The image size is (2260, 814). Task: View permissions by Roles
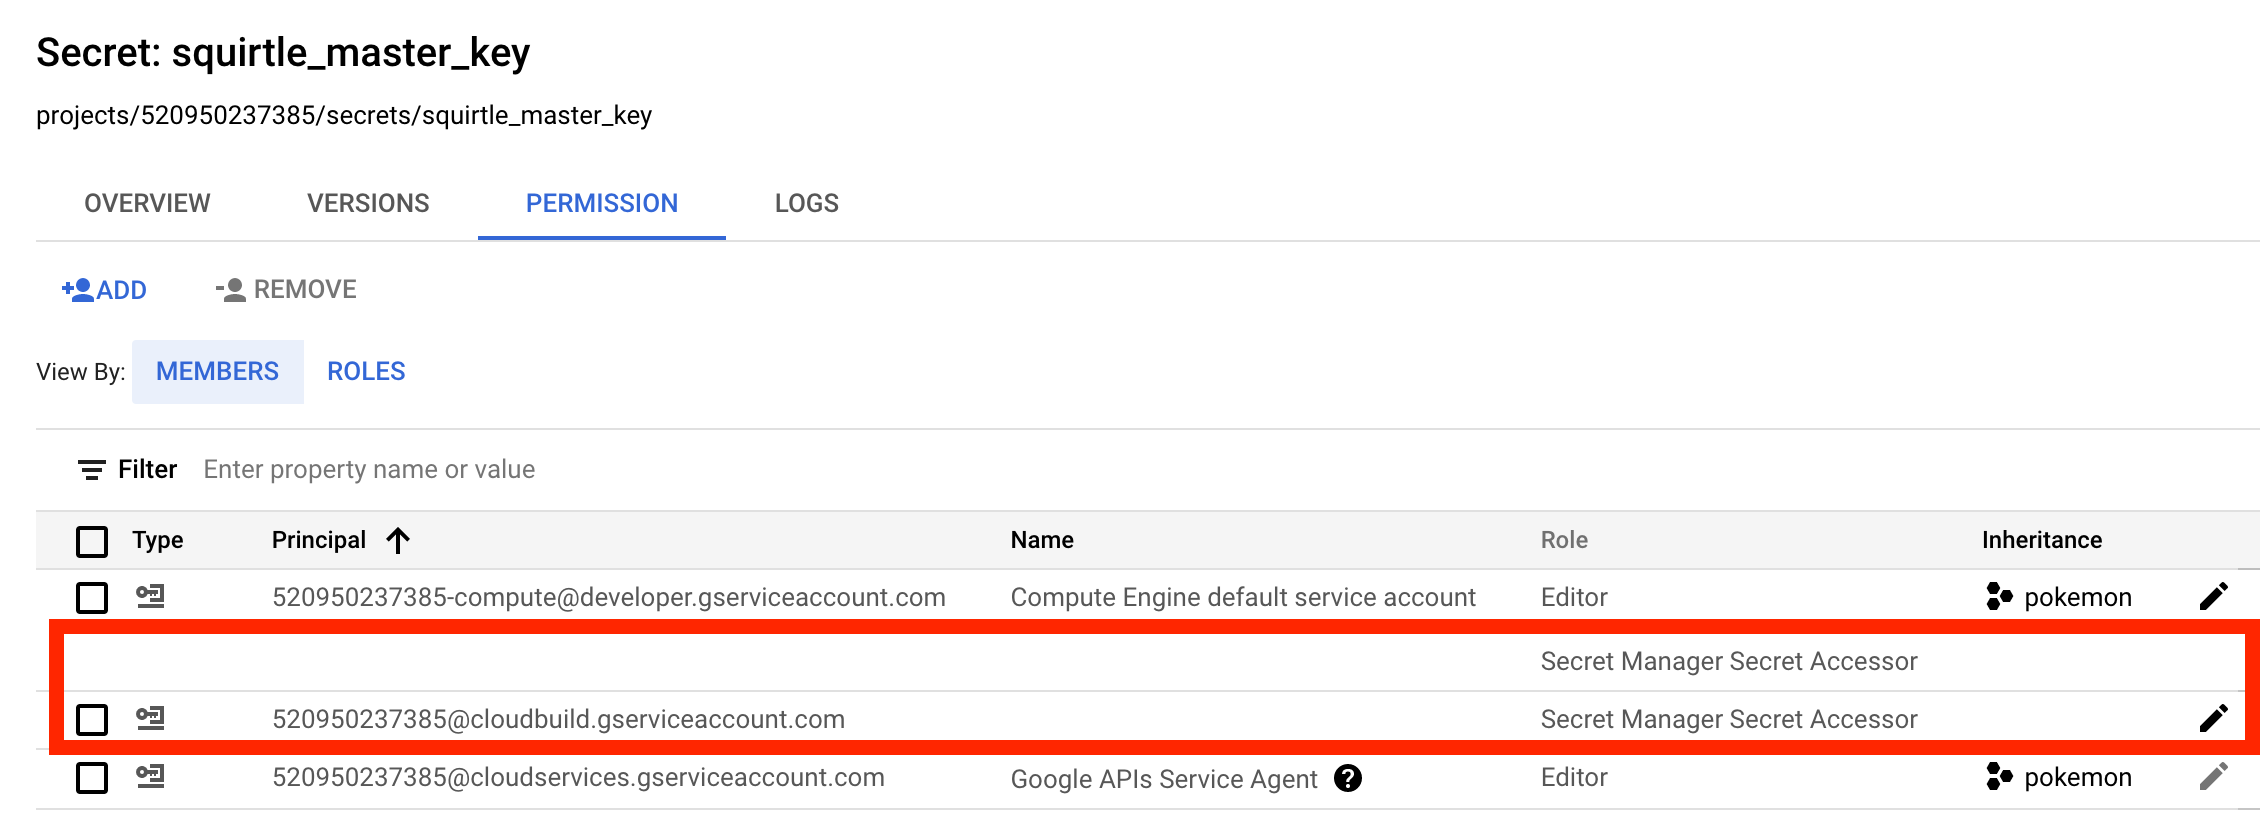click(x=366, y=371)
